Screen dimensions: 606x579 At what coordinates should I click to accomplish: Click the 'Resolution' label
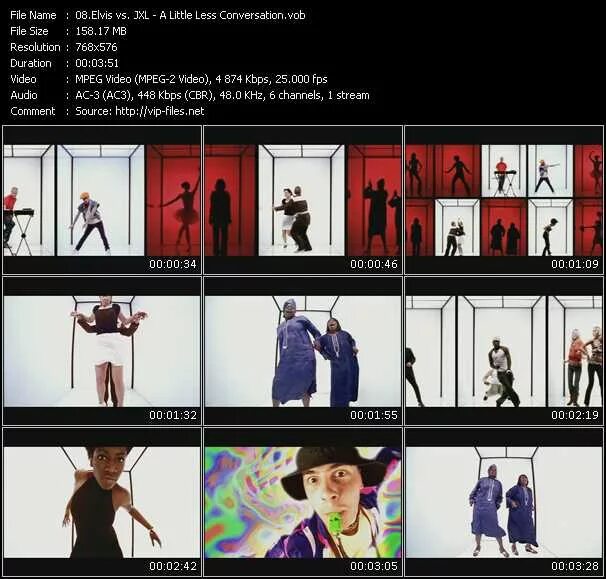[35, 47]
